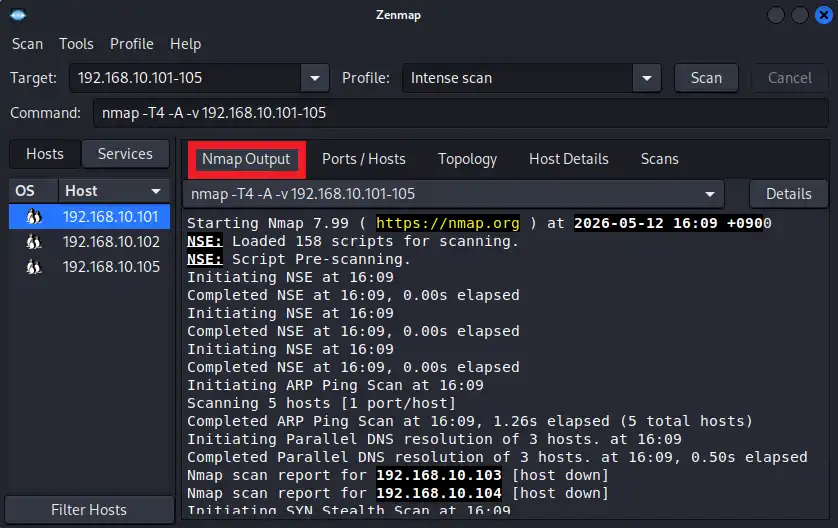Switch to the Topology tab

467,159
